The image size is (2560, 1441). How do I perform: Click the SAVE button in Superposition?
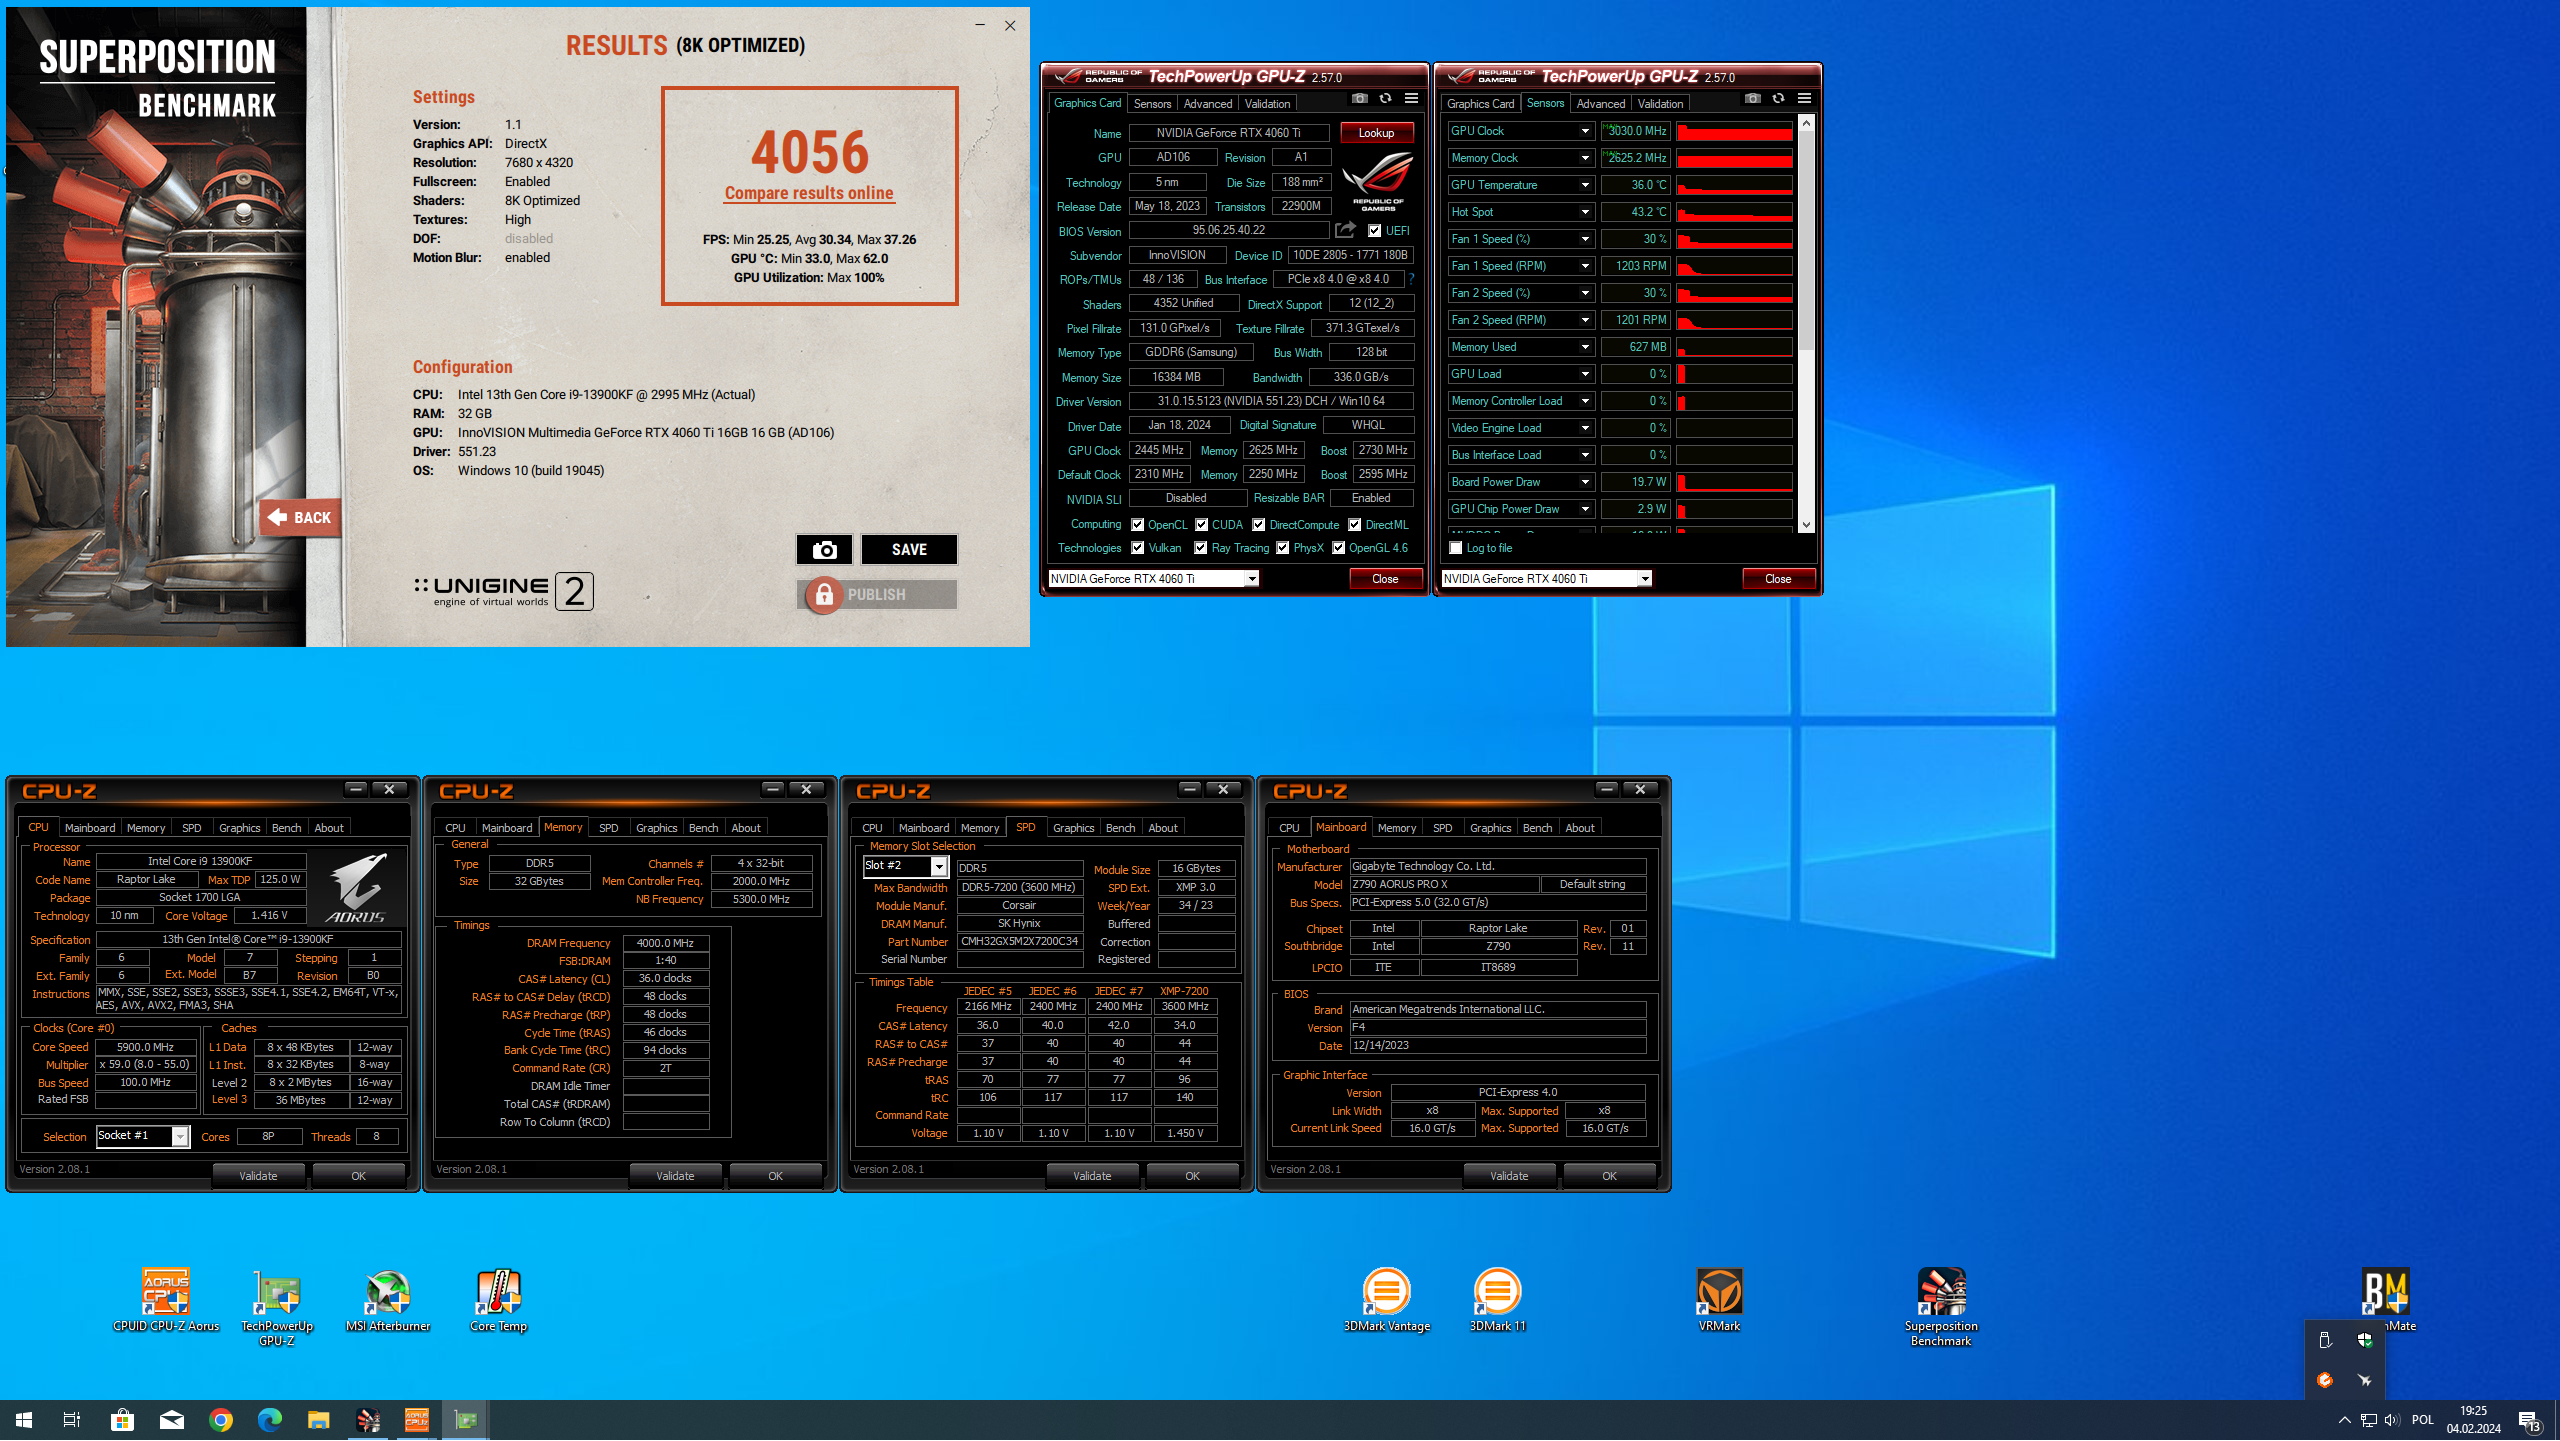pos(909,549)
